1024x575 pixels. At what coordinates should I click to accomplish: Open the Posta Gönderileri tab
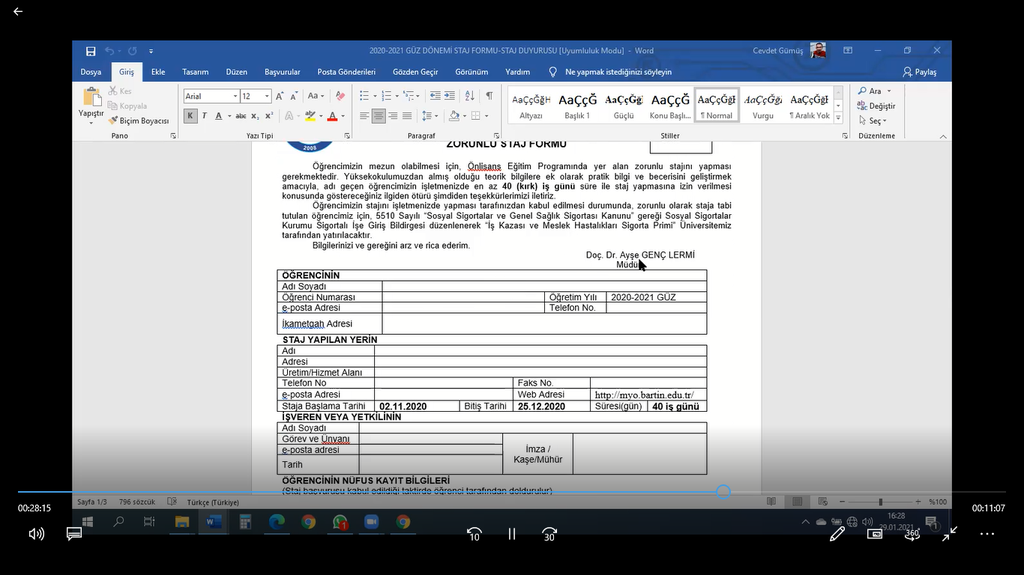tap(346, 72)
